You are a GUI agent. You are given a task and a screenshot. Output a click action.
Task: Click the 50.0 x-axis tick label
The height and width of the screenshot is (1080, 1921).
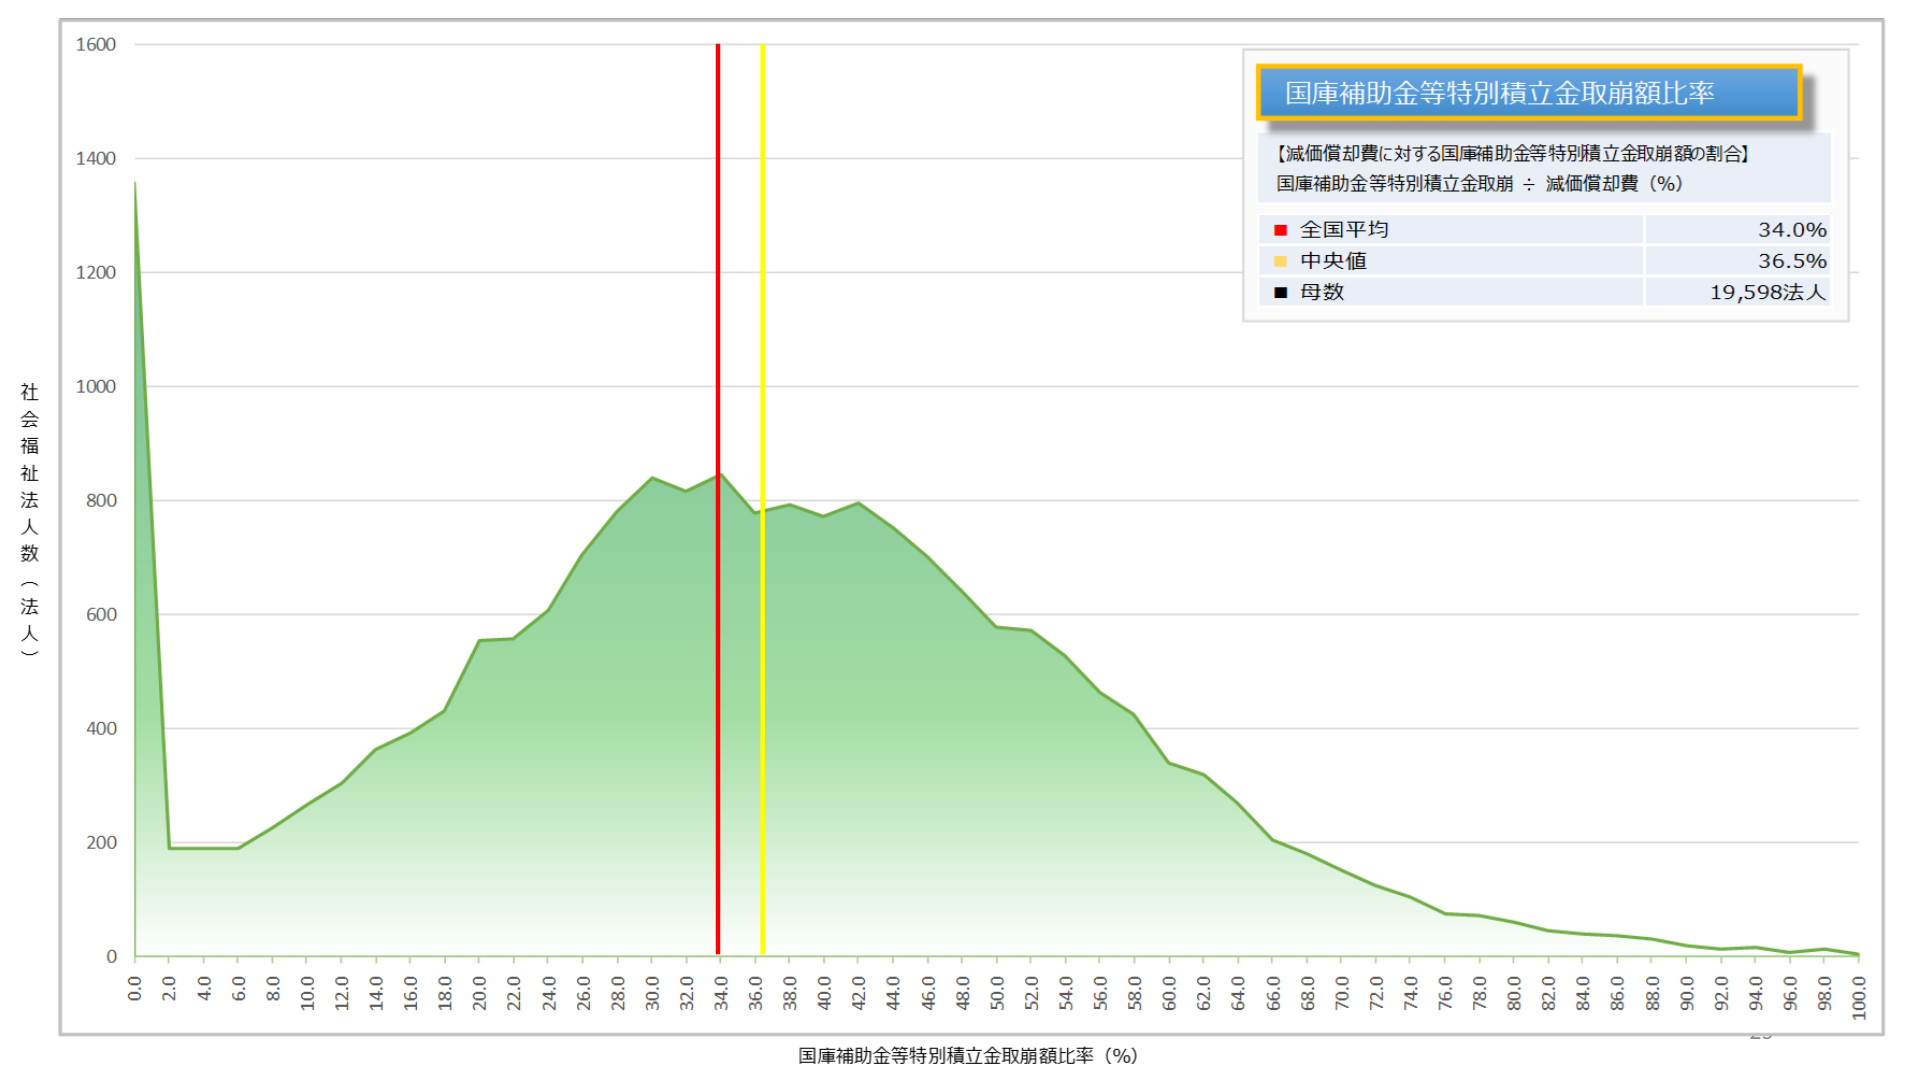coord(997,993)
